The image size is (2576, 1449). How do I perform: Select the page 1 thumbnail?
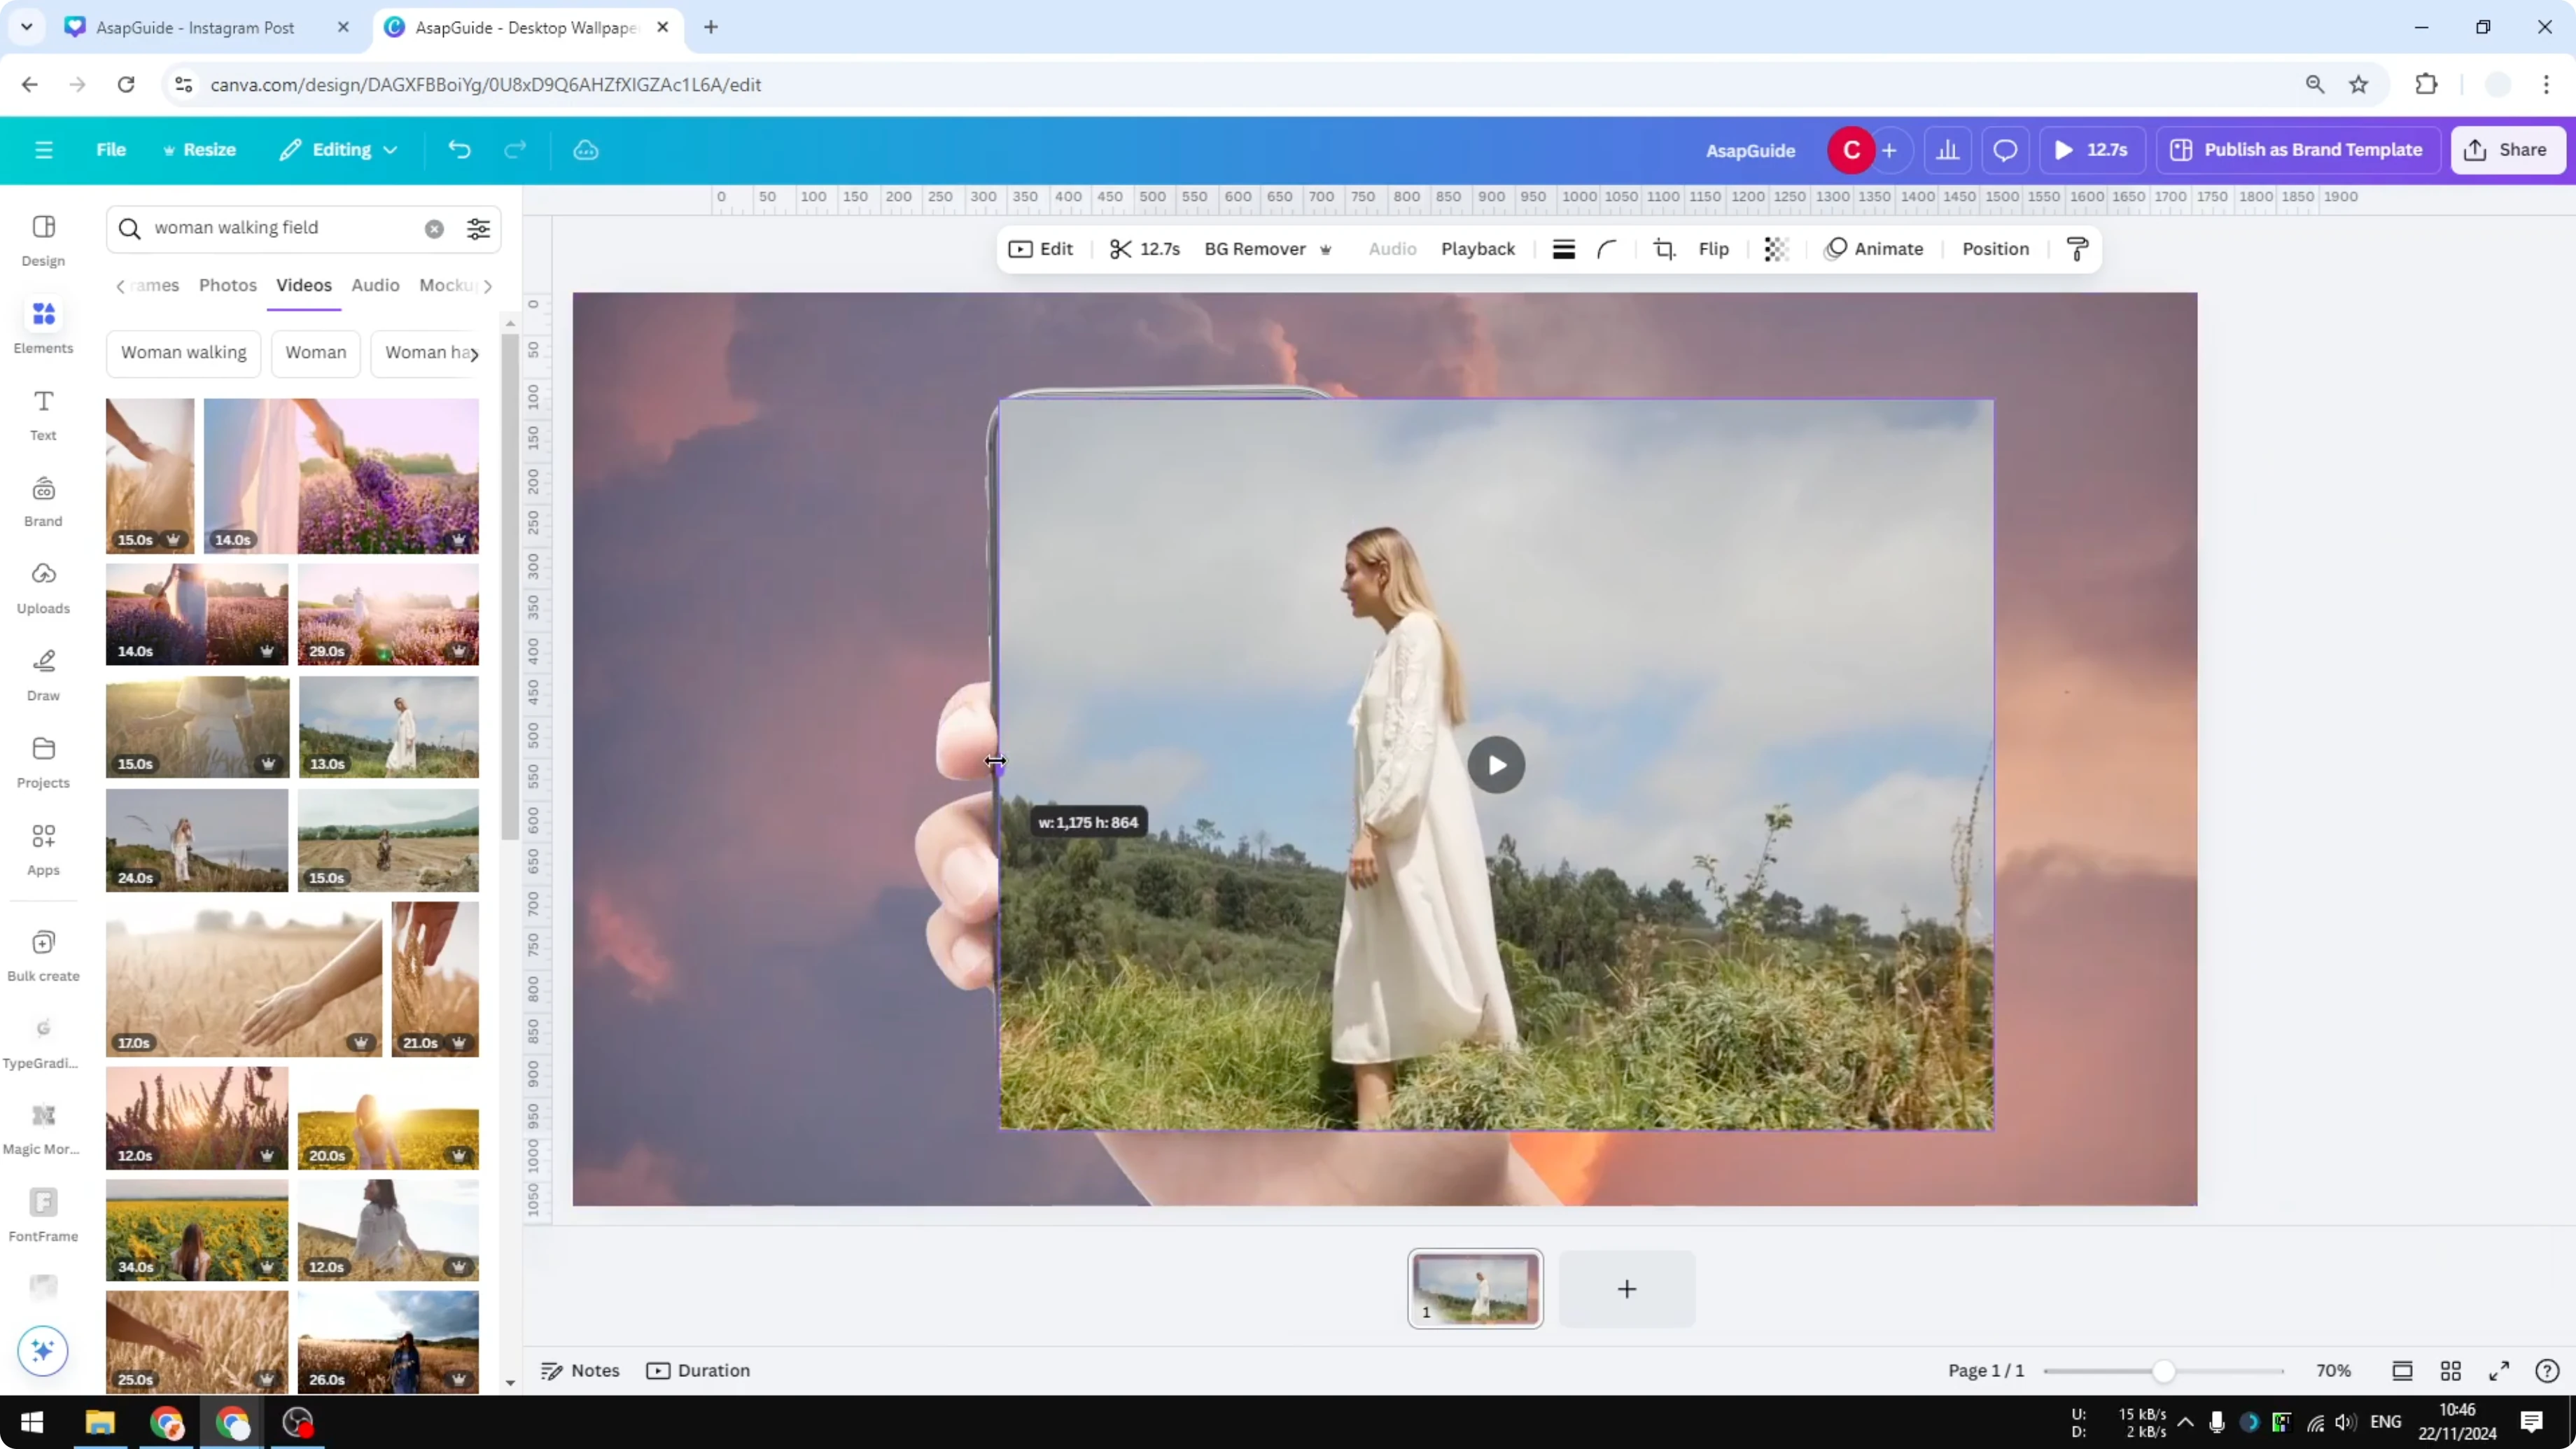(1476, 1289)
